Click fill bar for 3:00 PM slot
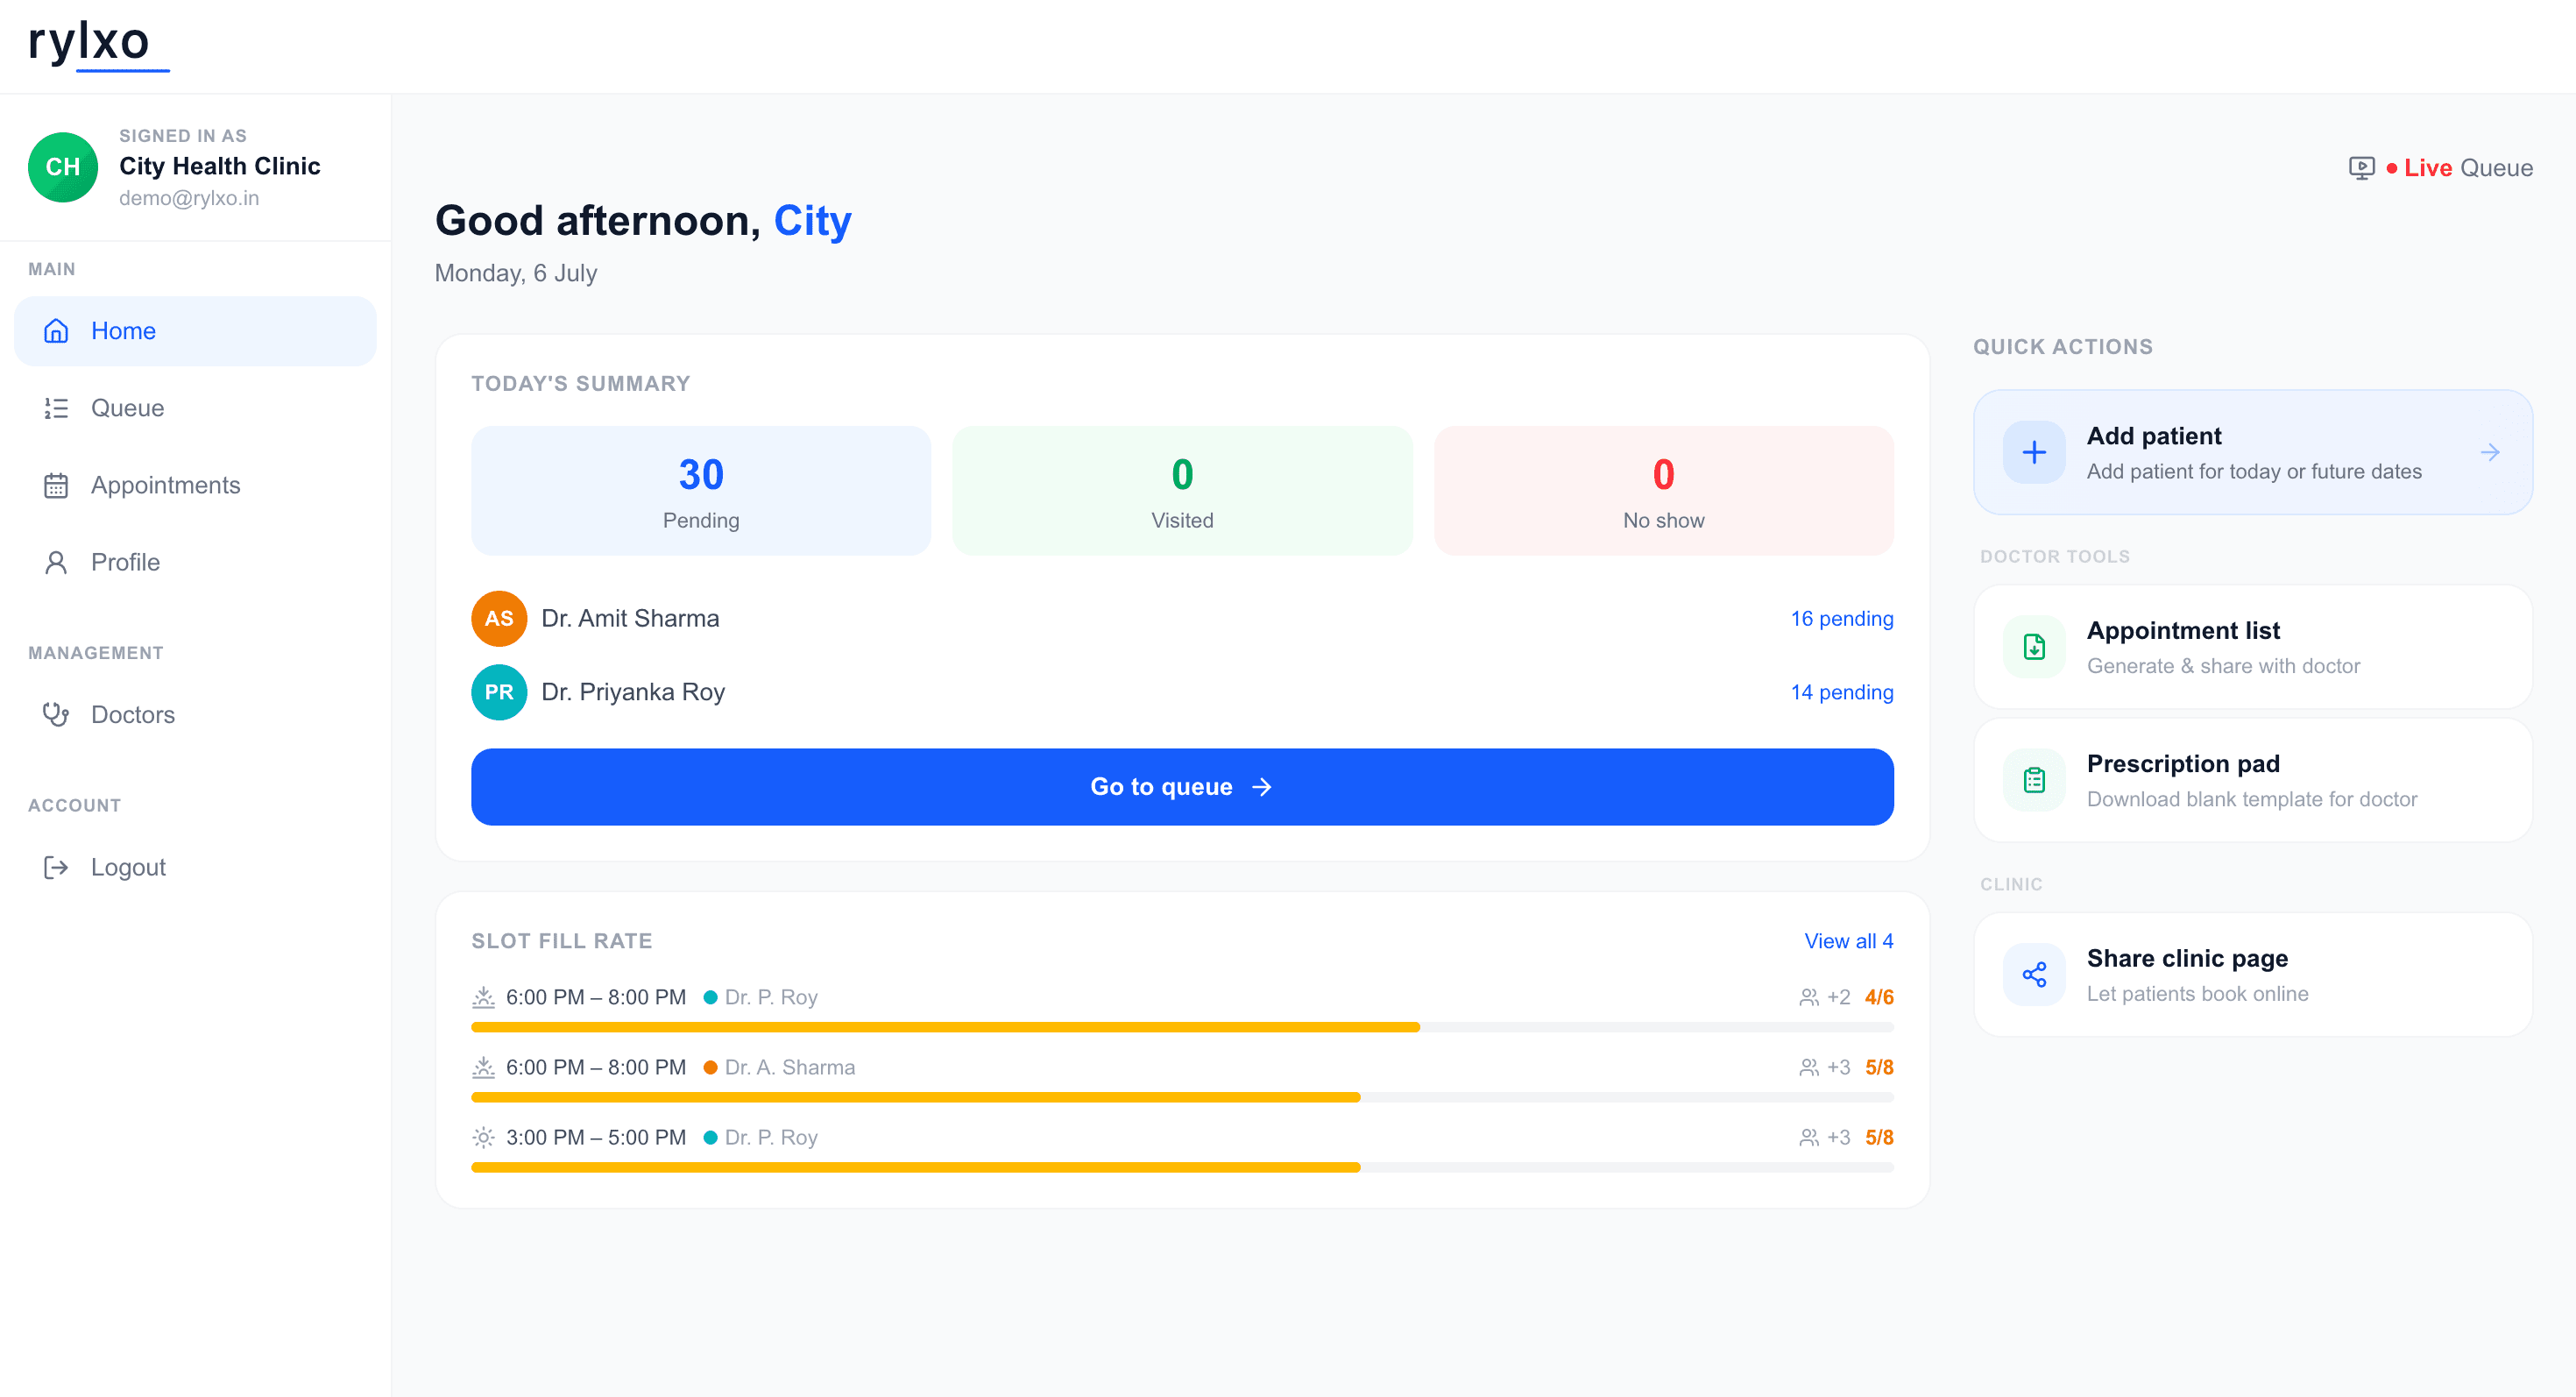This screenshot has width=2576, height=1397. (1182, 1167)
